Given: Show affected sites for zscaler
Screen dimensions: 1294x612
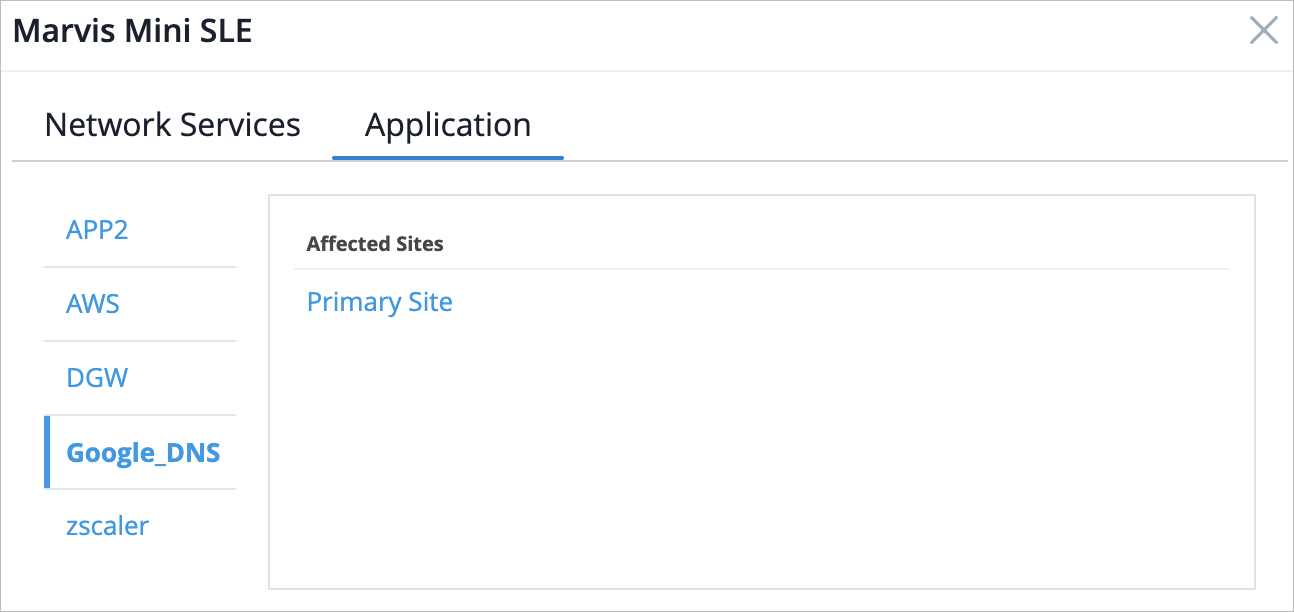Looking at the screenshot, I should tap(107, 526).
